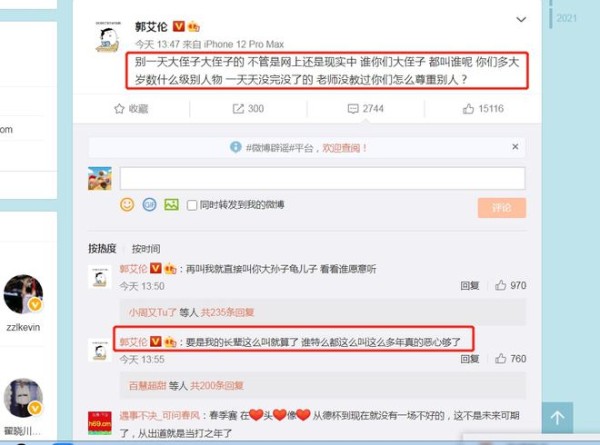Check 同时转发到我的微博 checkbox
This screenshot has width=600, height=445.
[x=192, y=205]
